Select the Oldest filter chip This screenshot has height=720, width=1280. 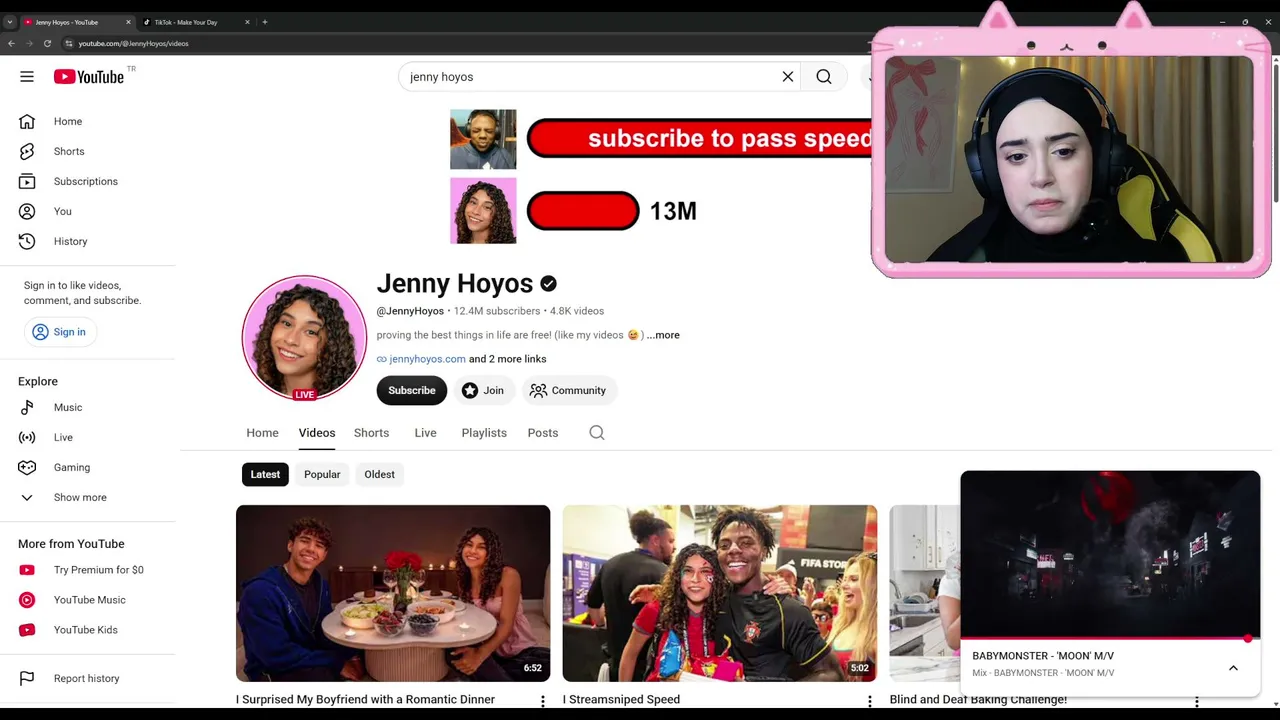point(379,474)
